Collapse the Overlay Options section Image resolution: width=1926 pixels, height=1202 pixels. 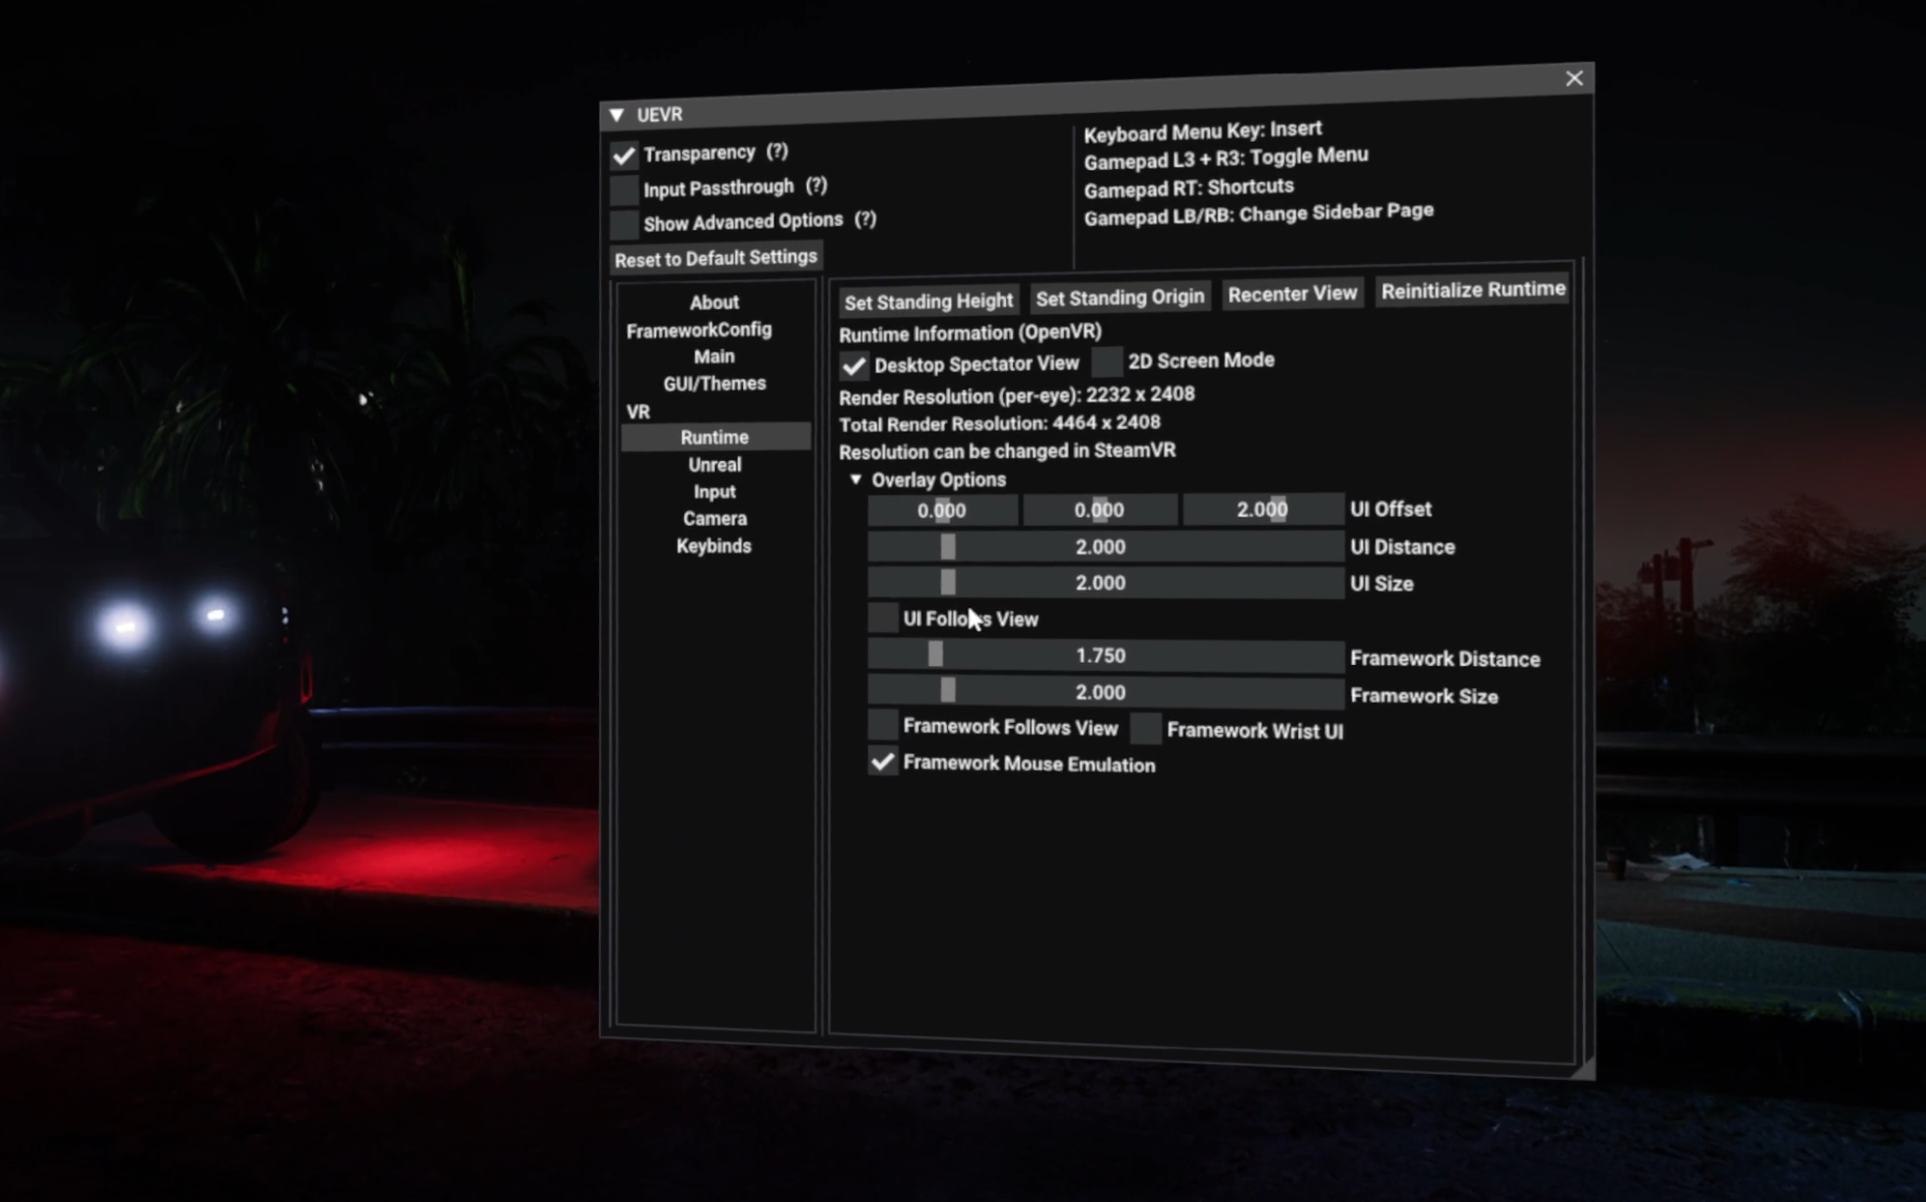tap(856, 480)
